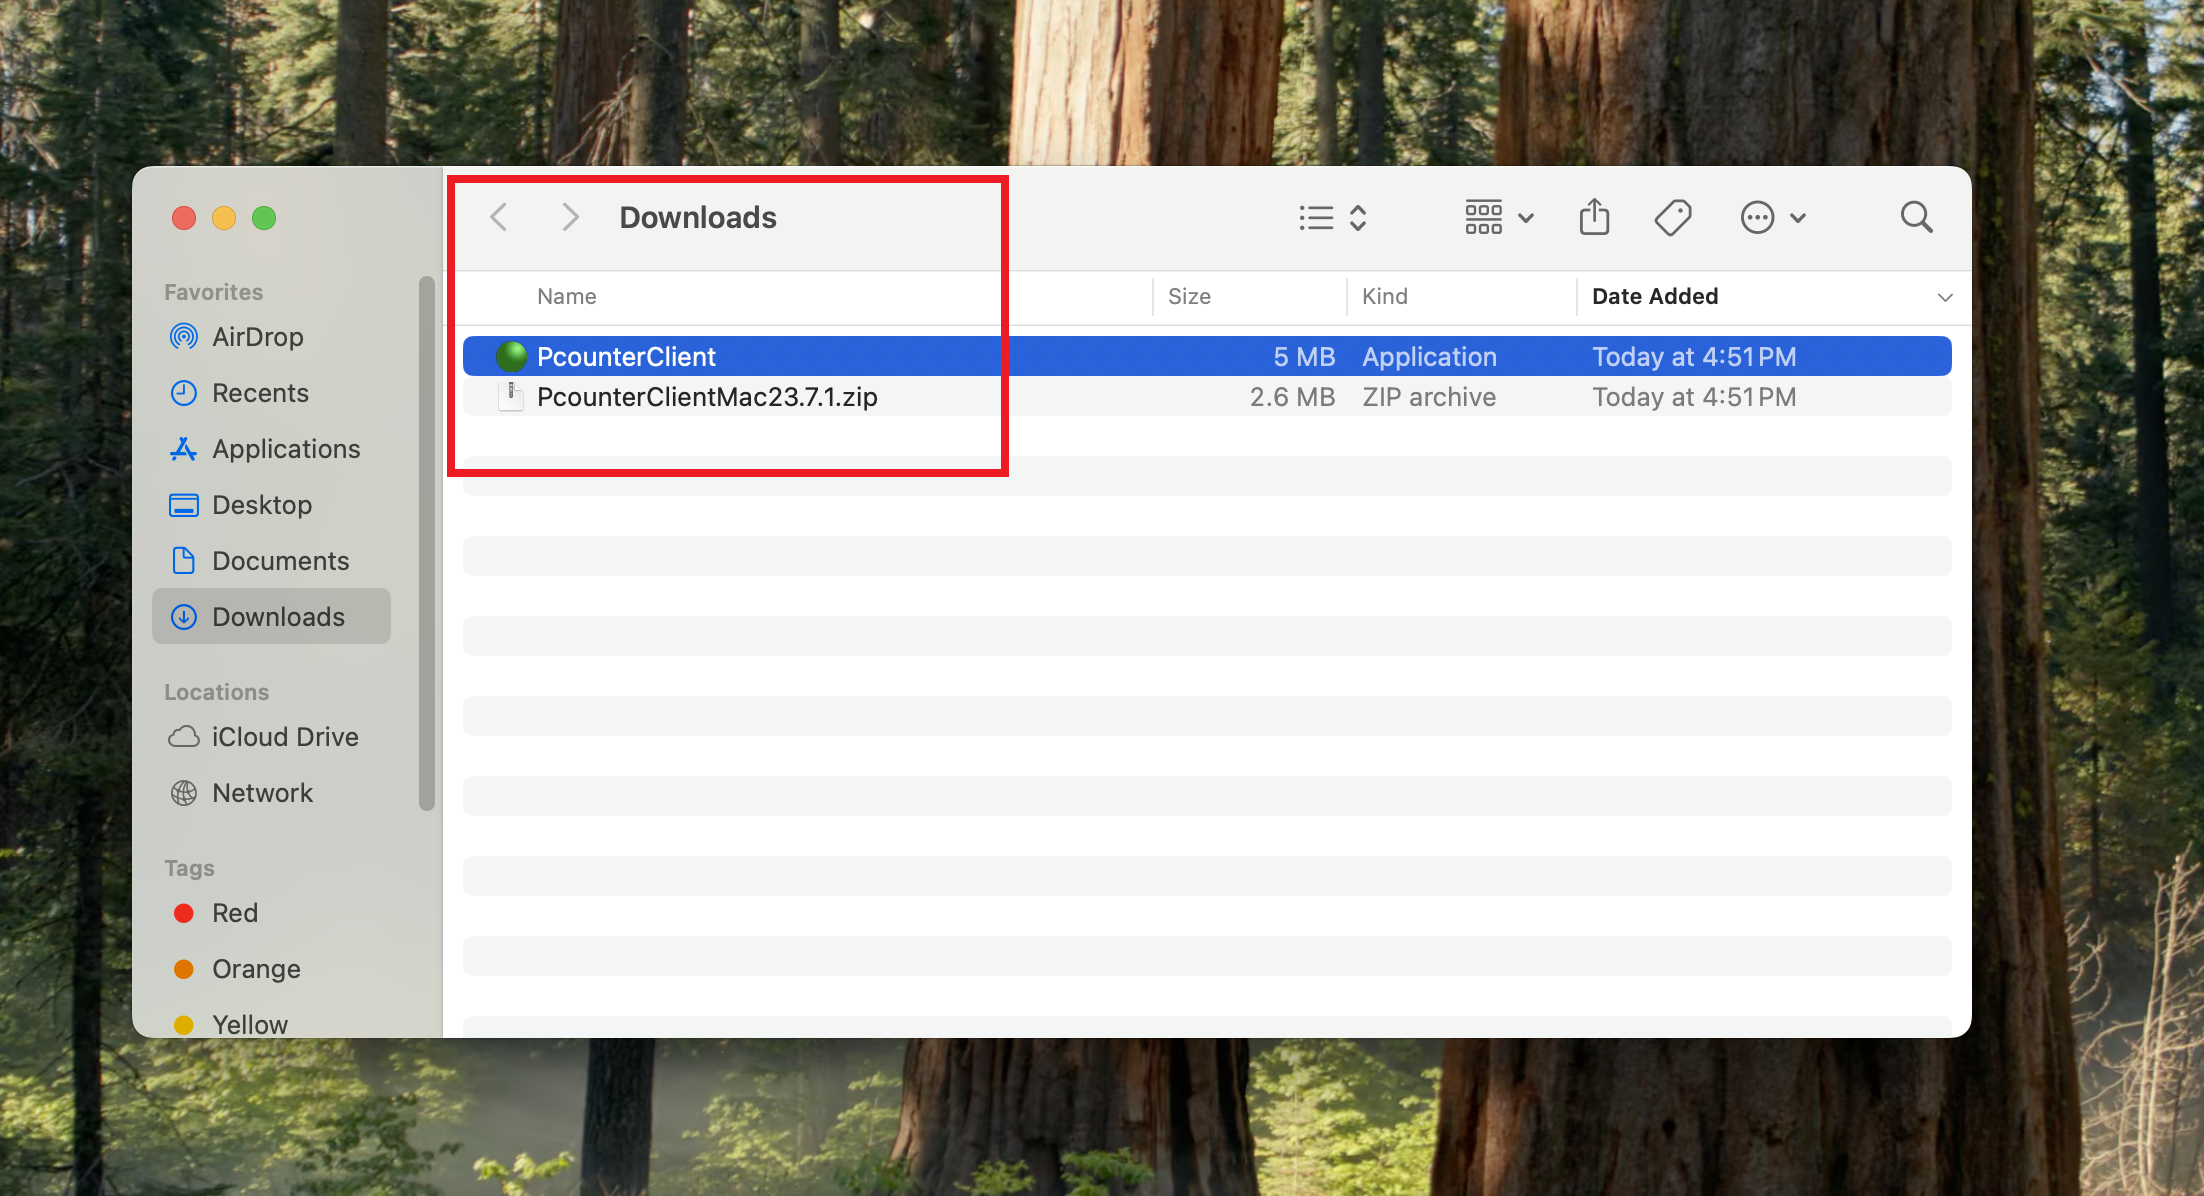Click the back navigation arrow
The image size is (2204, 1196).
click(499, 217)
